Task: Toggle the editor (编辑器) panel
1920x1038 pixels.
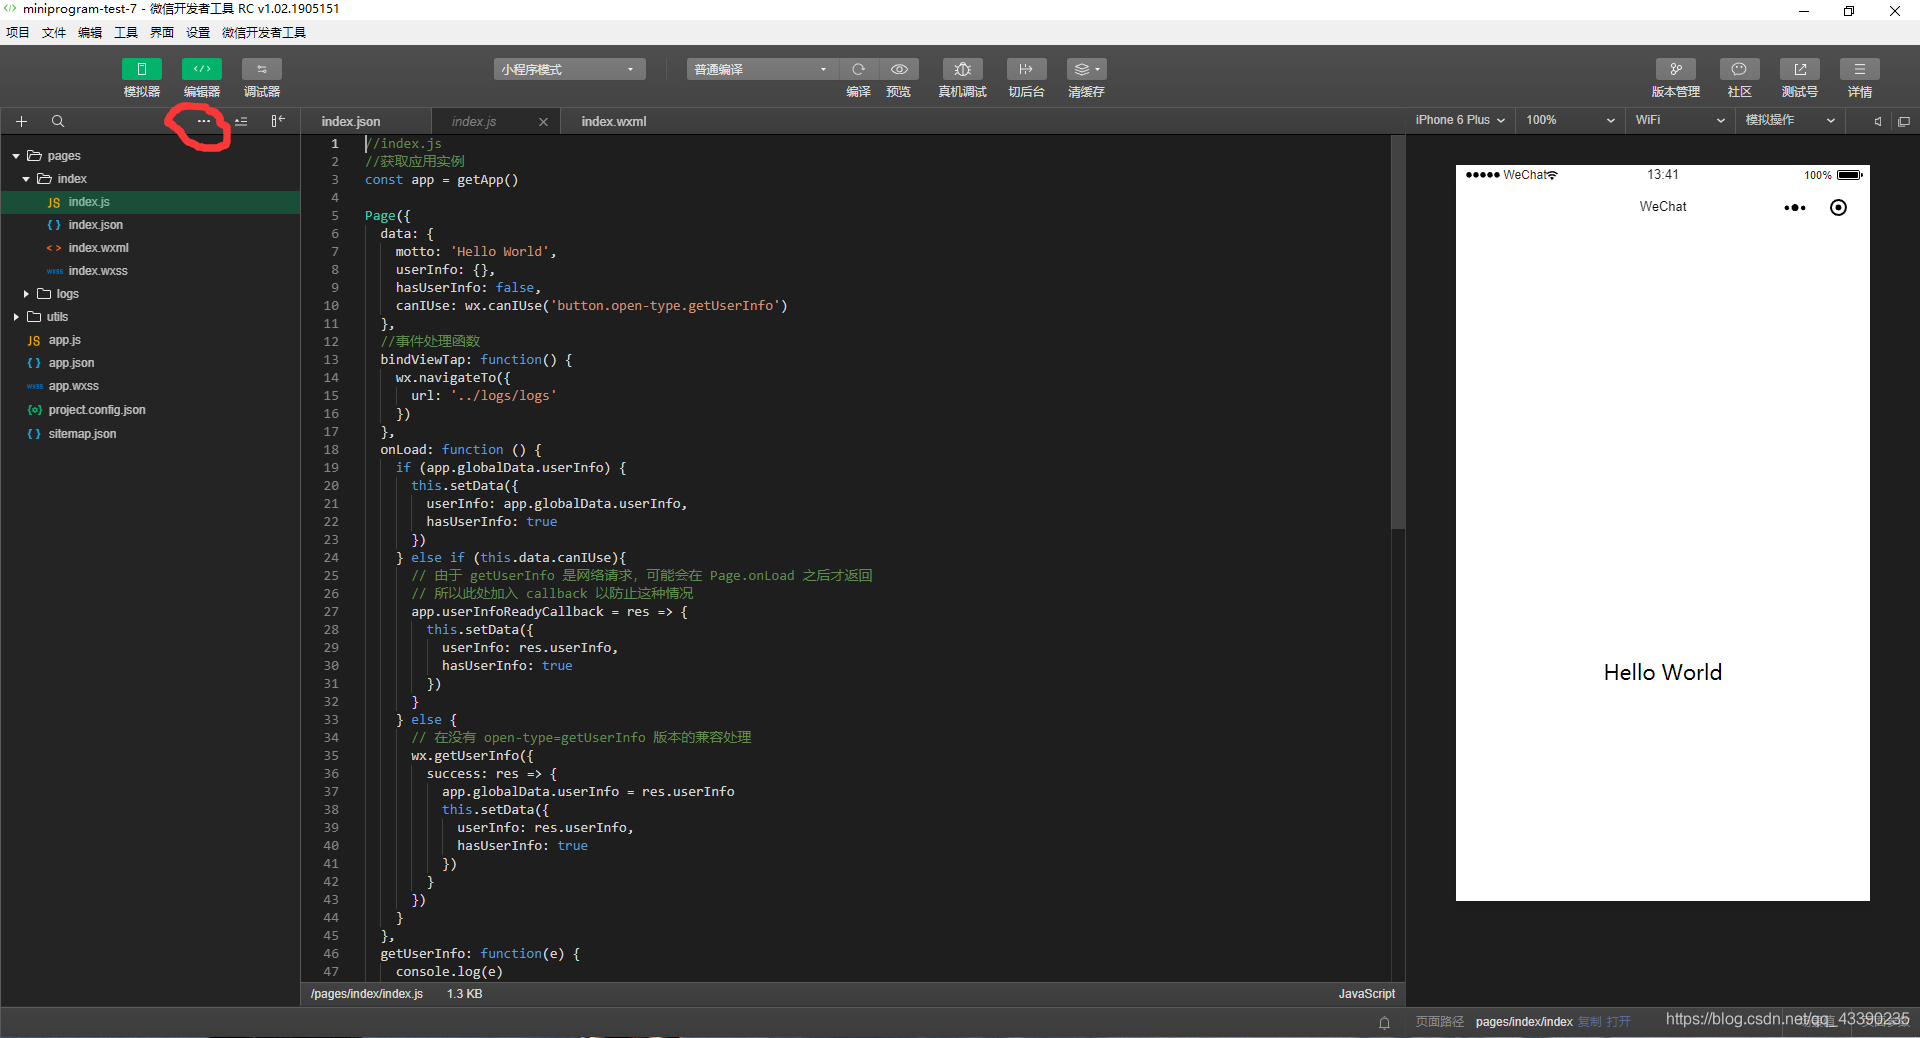Action: [x=201, y=69]
